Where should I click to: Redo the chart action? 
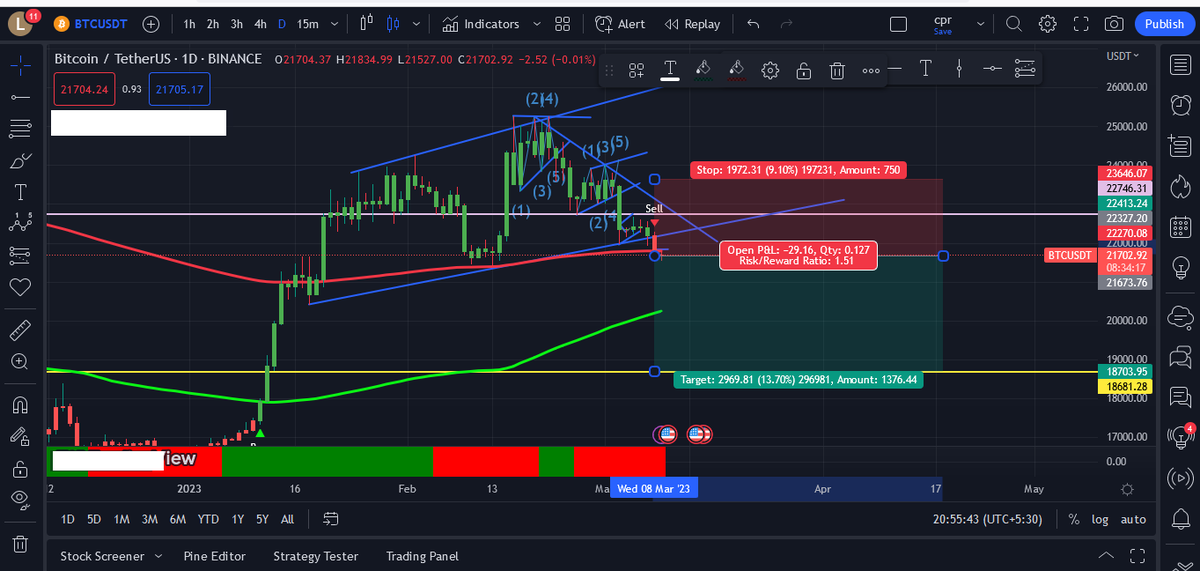(786, 23)
